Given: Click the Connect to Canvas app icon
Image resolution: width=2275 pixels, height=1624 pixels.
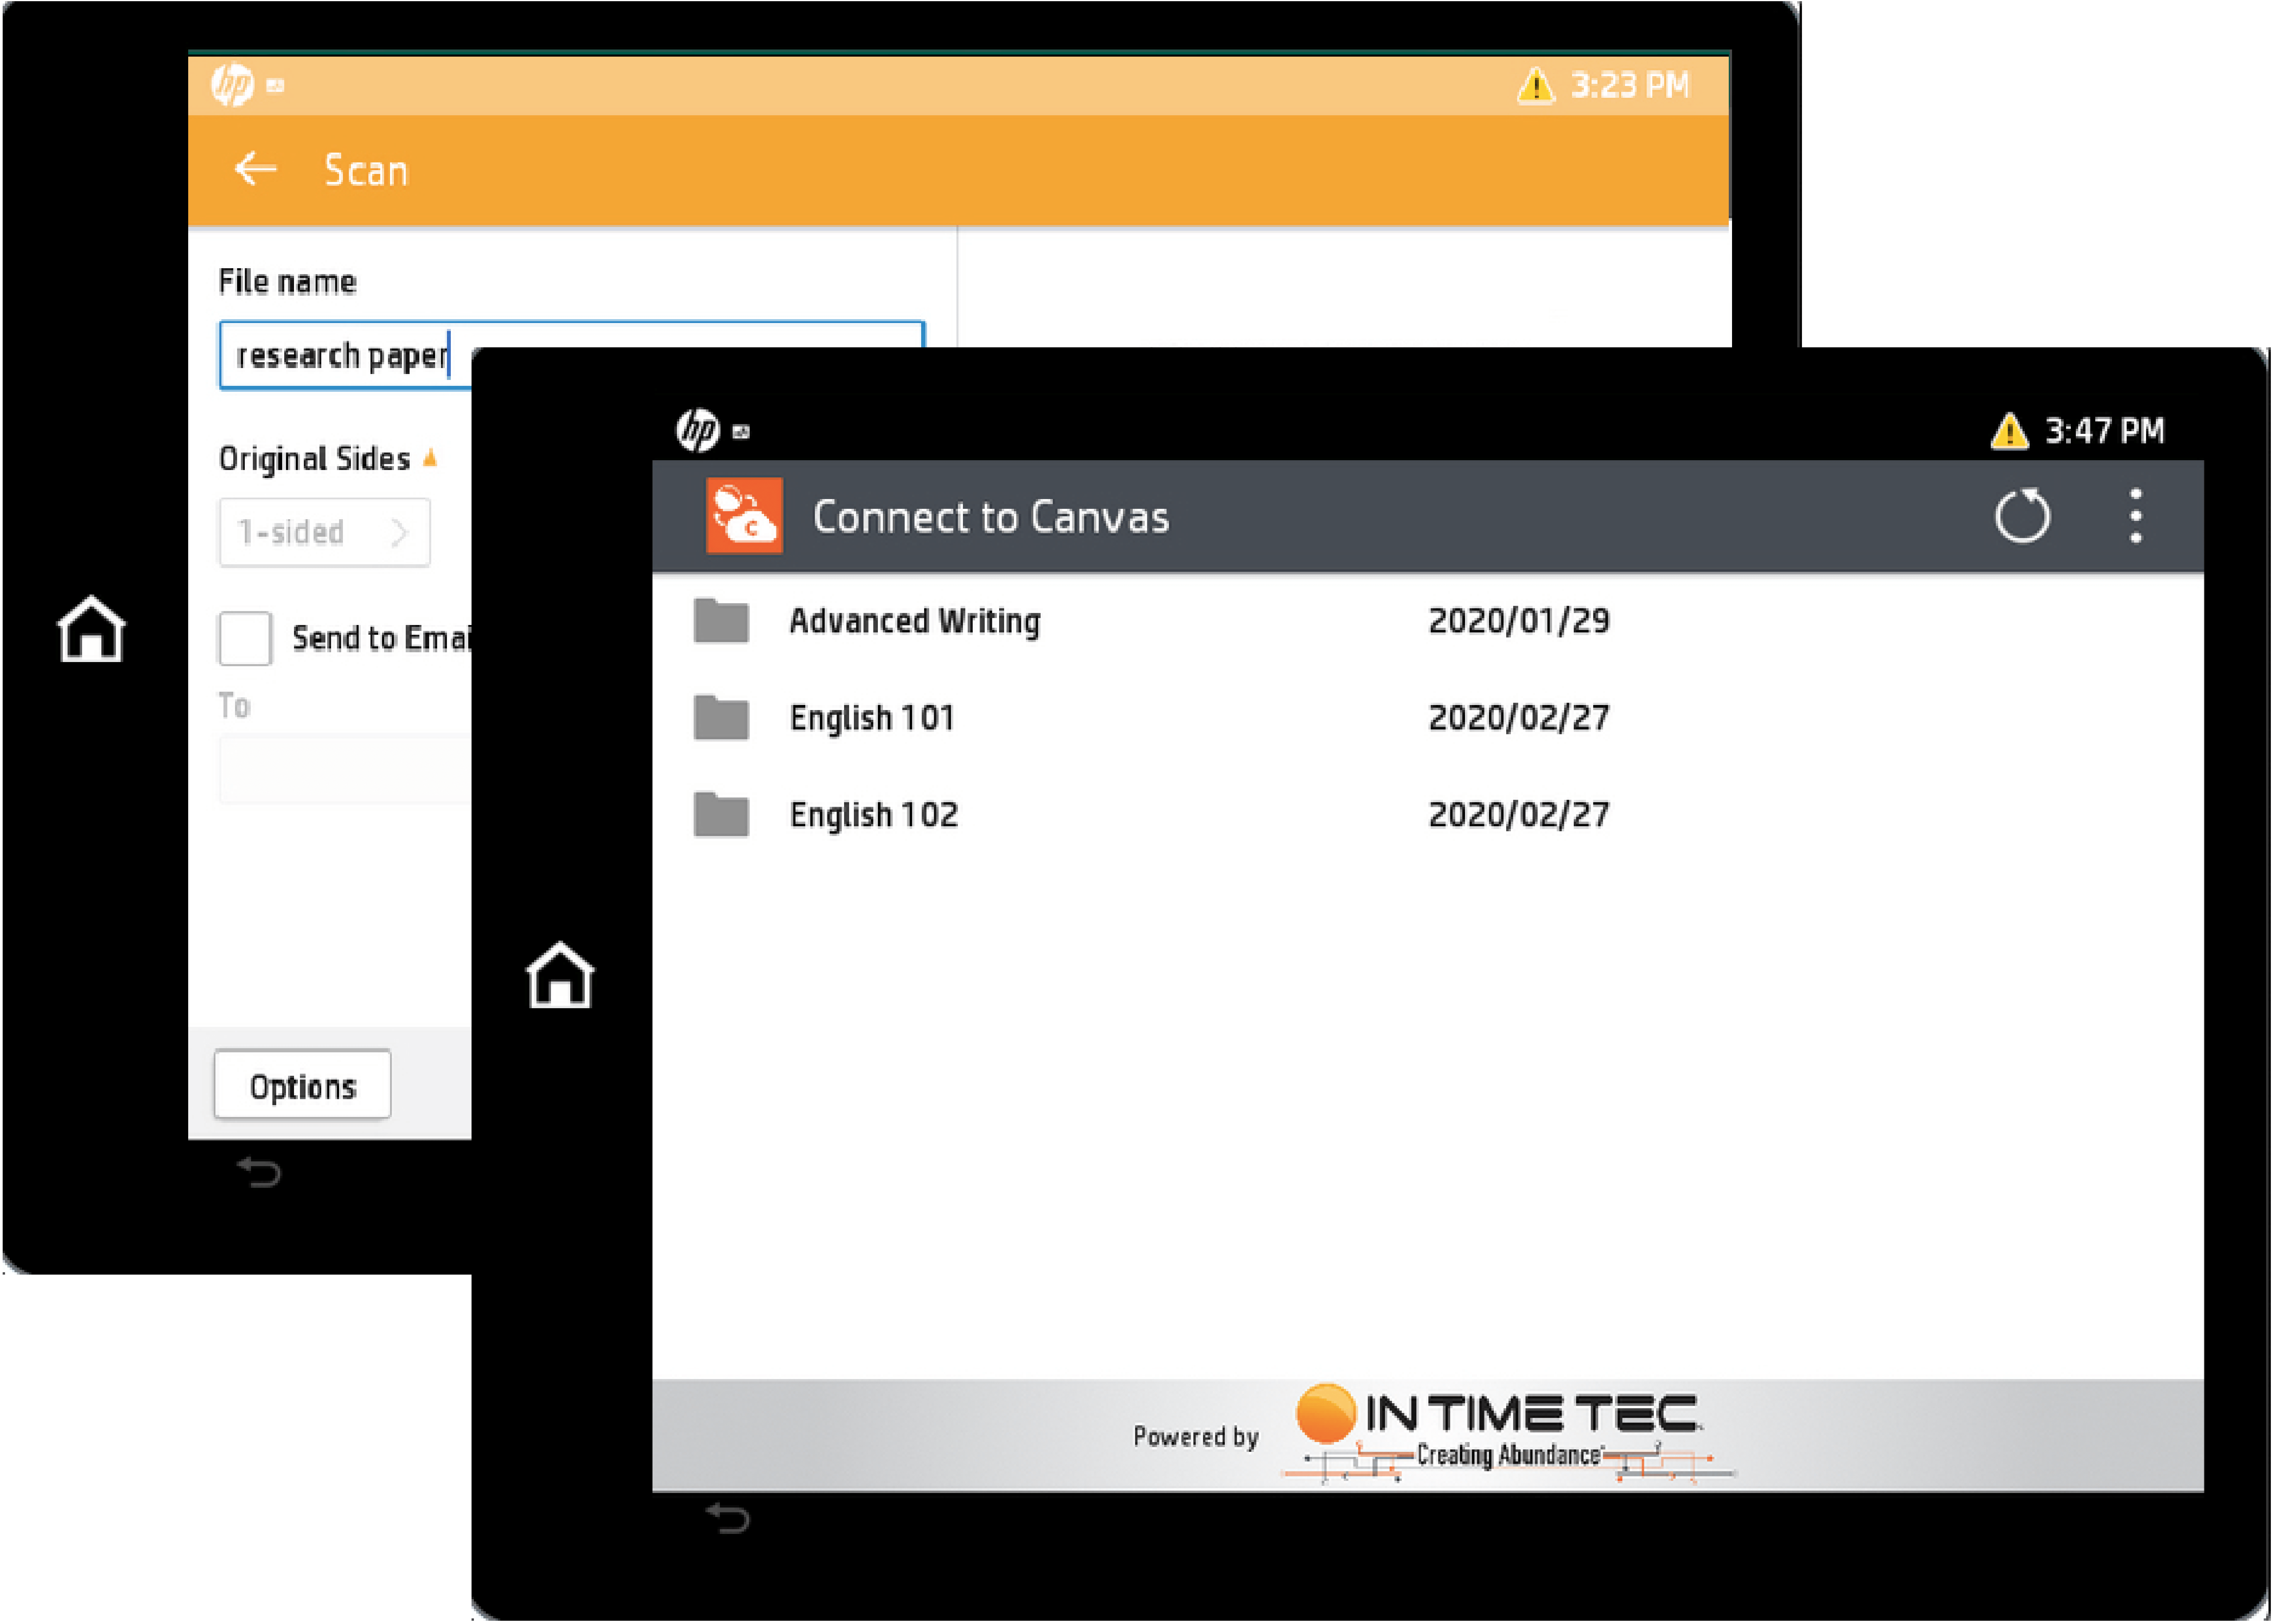Looking at the screenshot, I should 744,516.
